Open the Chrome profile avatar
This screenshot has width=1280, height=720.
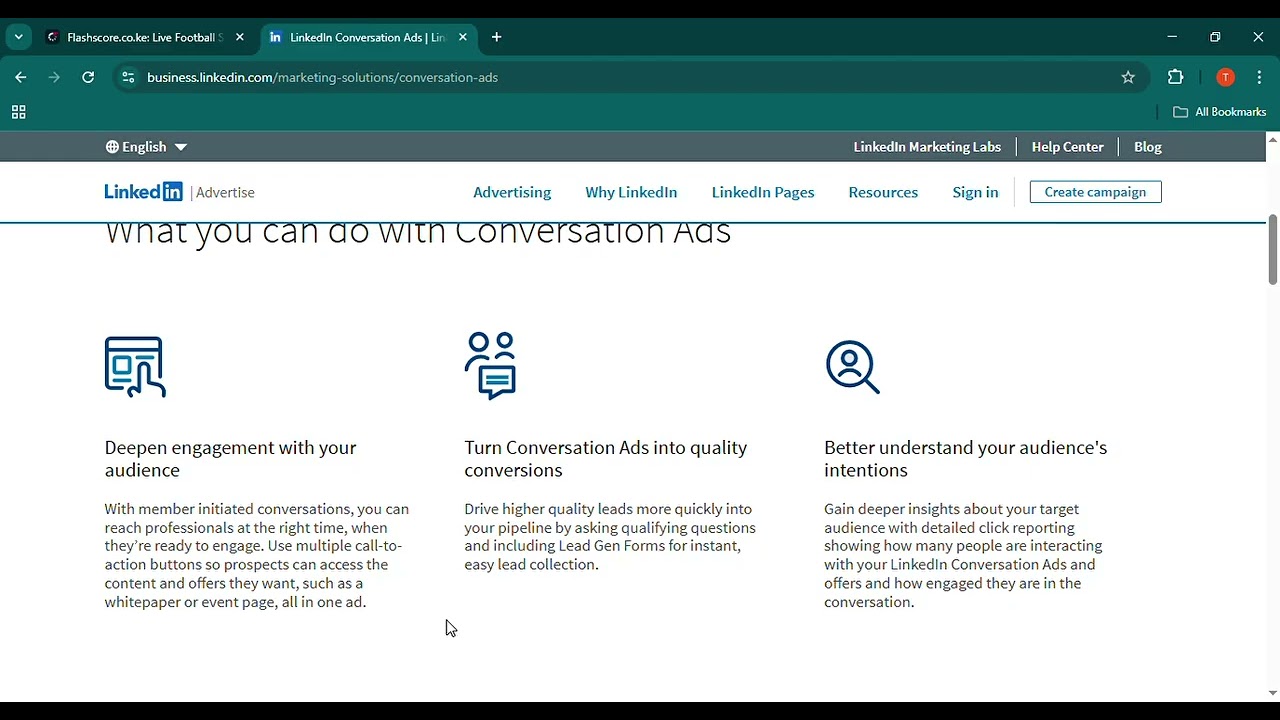pyautogui.click(x=1225, y=77)
